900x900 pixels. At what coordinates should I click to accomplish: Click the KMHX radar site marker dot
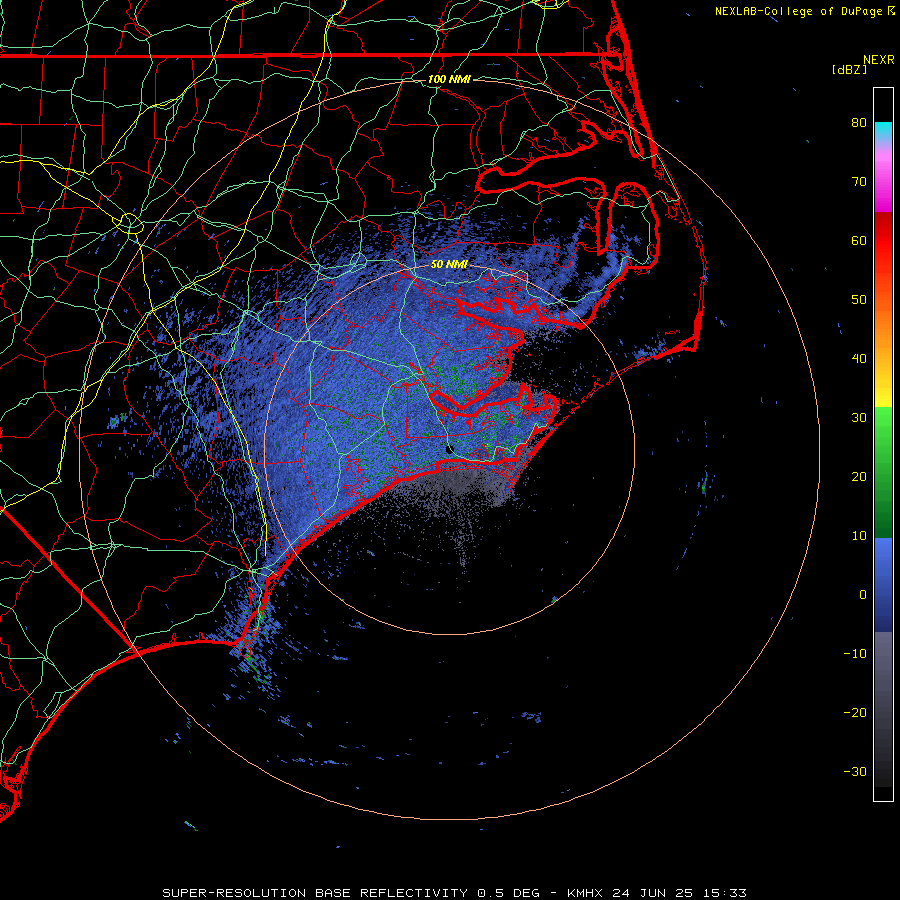[x=449, y=449]
